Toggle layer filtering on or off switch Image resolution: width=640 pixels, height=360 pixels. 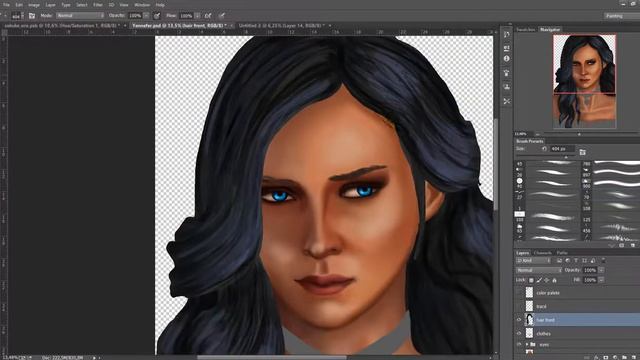[x=603, y=260]
